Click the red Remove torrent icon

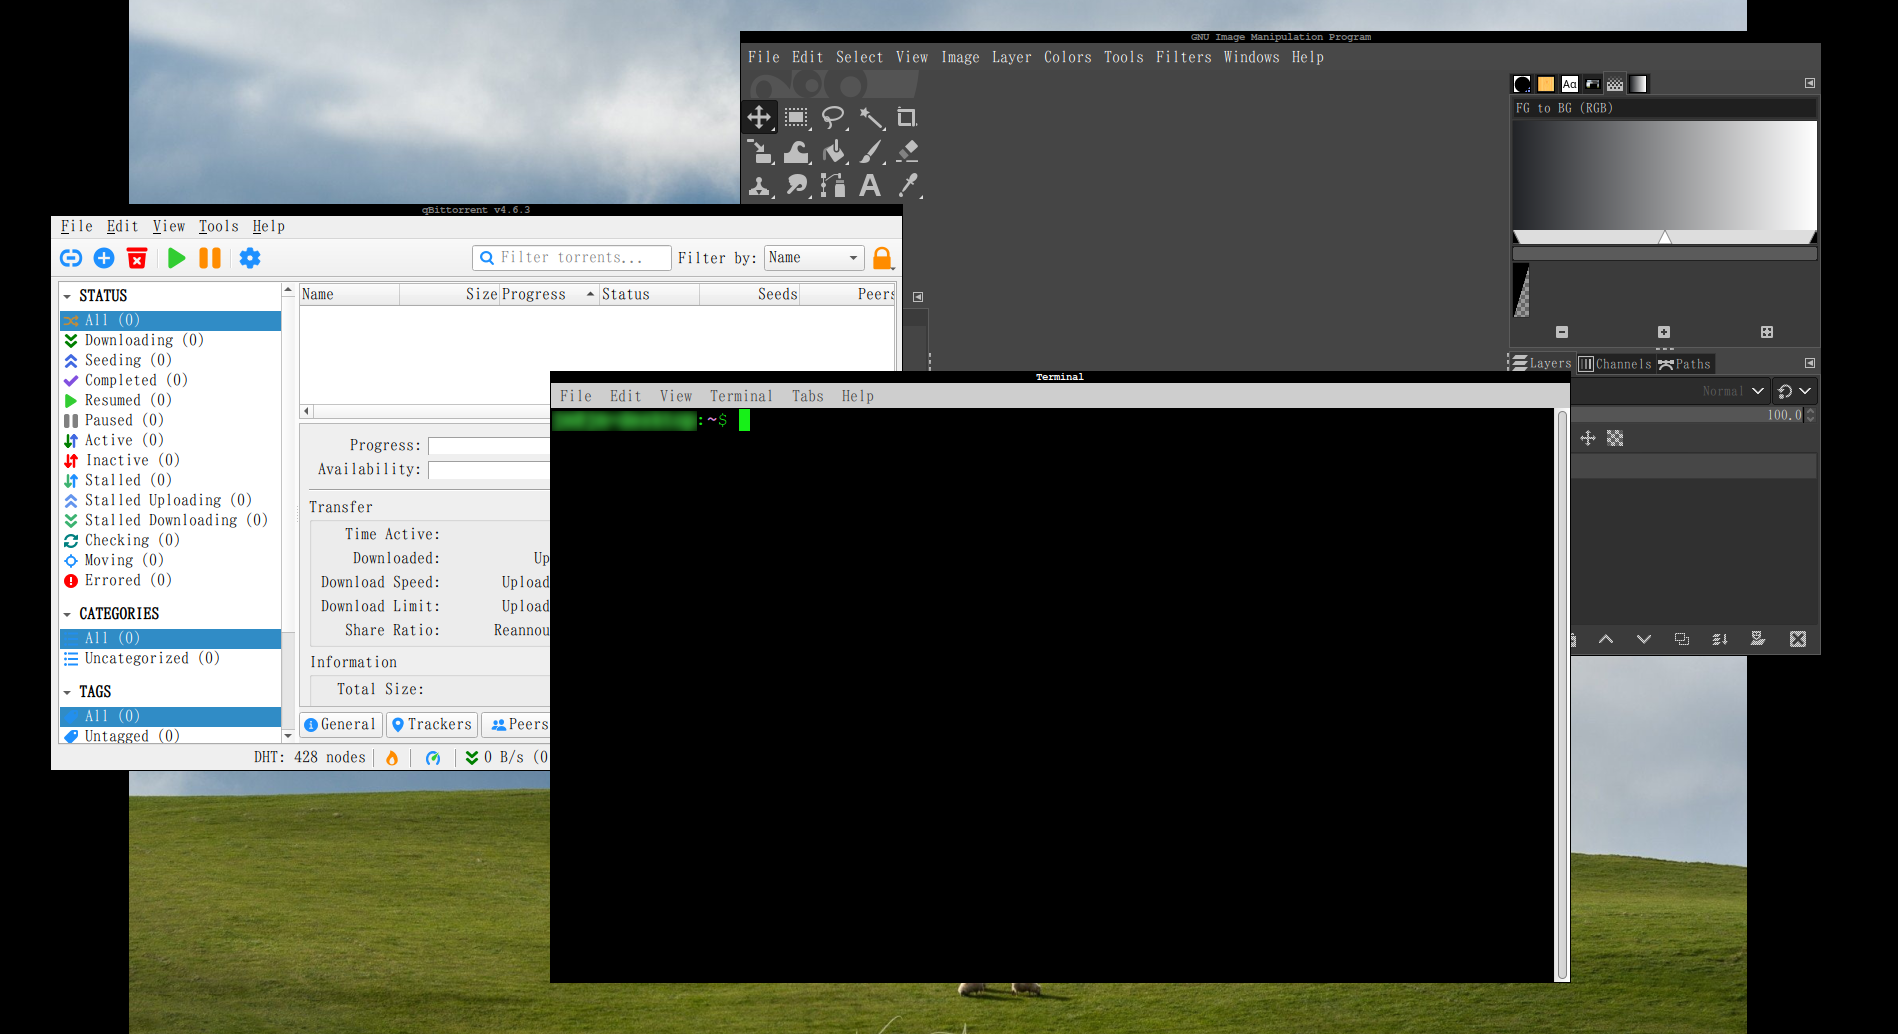click(137, 258)
